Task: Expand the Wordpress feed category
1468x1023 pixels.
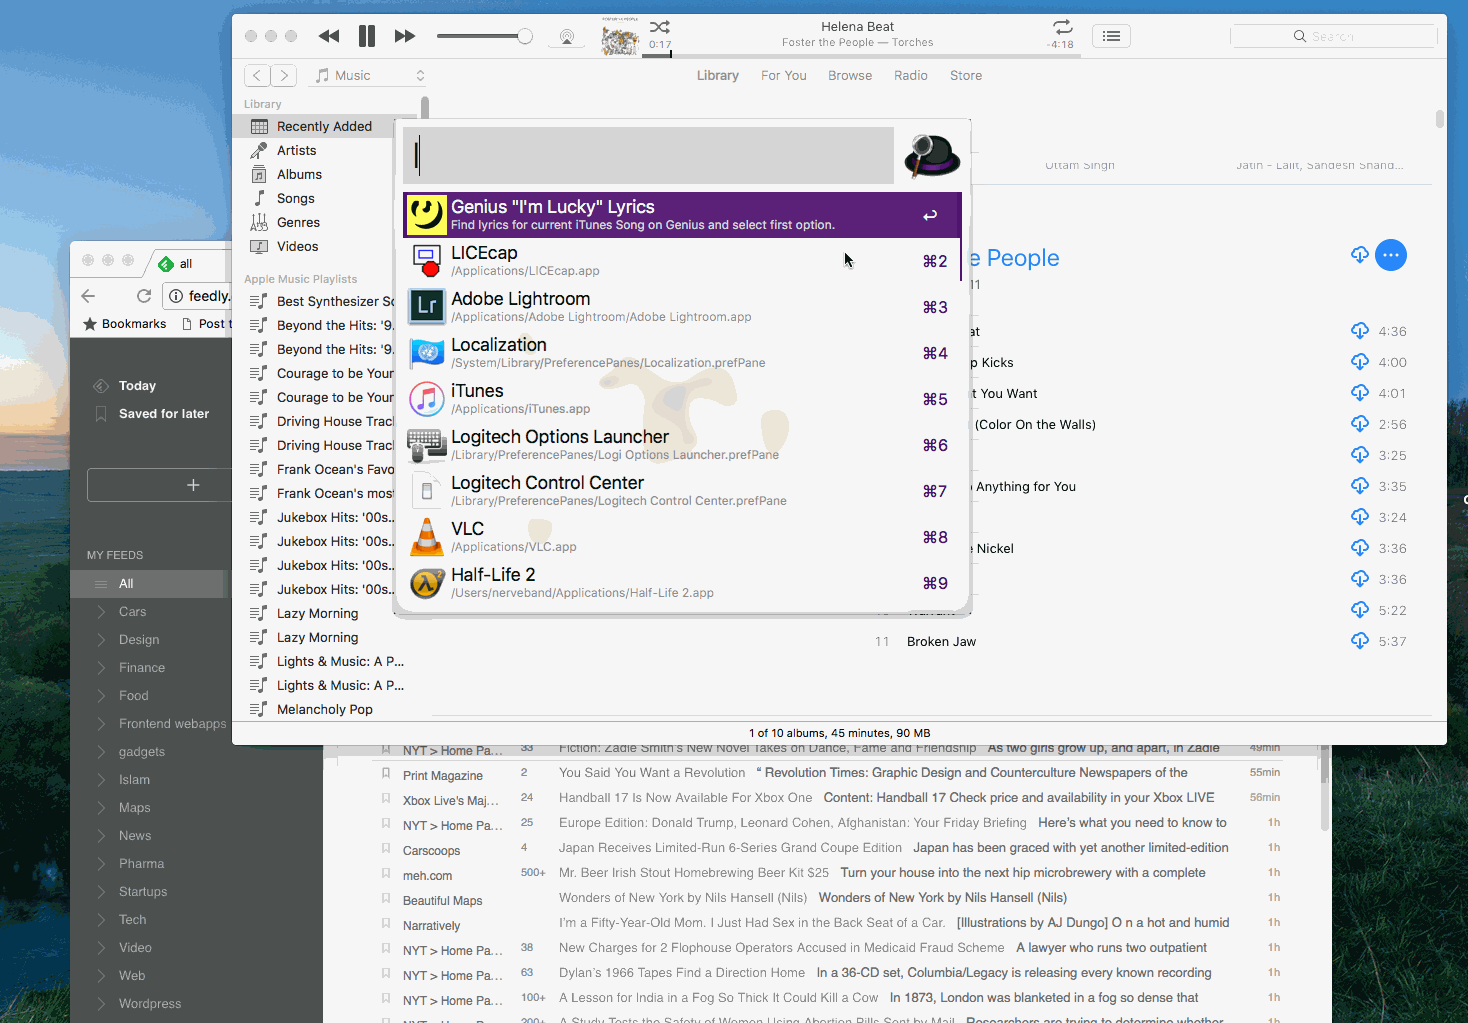Action: (x=101, y=1004)
